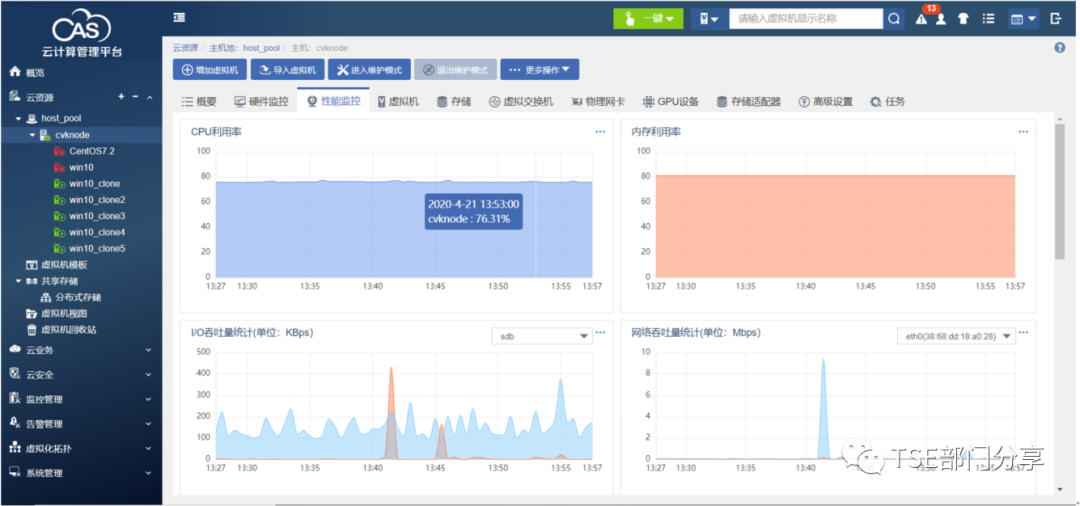Open CPU利用率 chart options ellipsis
The image size is (1080, 506).
(600, 131)
